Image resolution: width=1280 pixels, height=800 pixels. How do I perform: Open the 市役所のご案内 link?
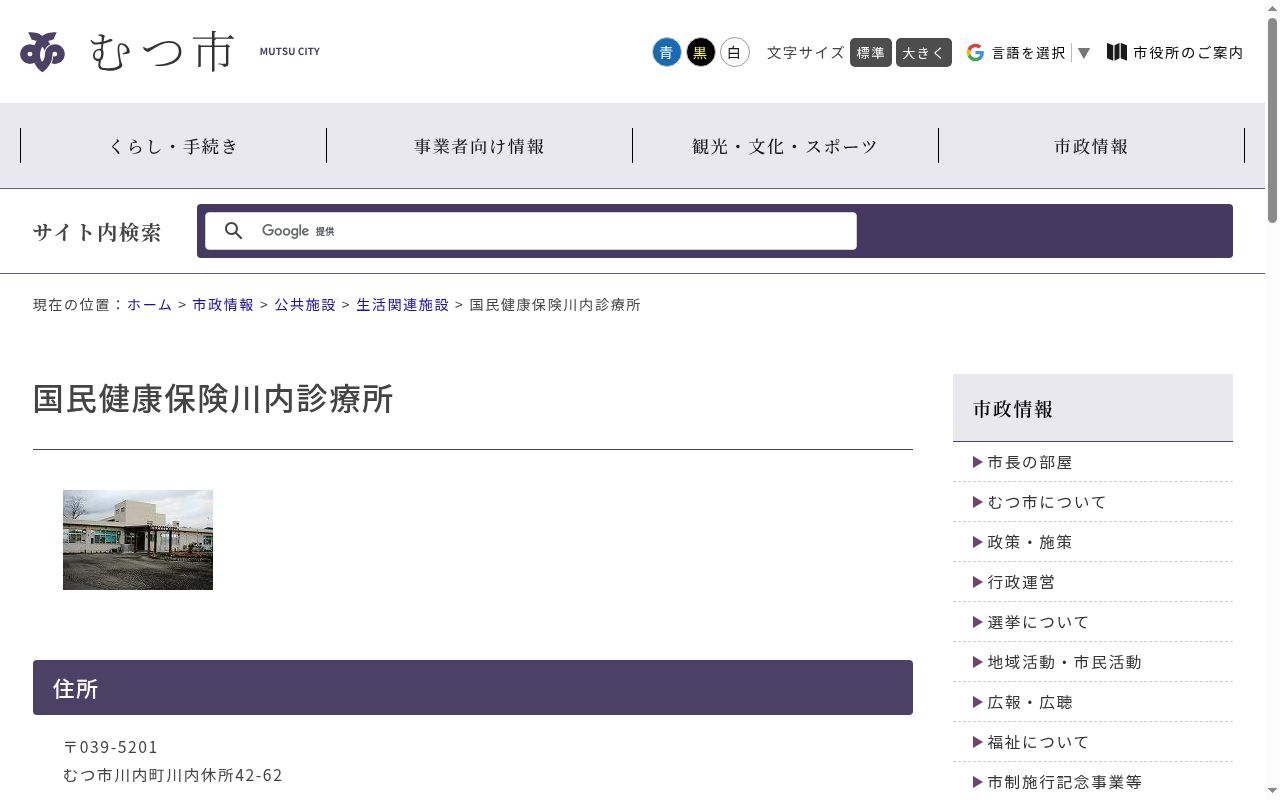point(1188,53)
